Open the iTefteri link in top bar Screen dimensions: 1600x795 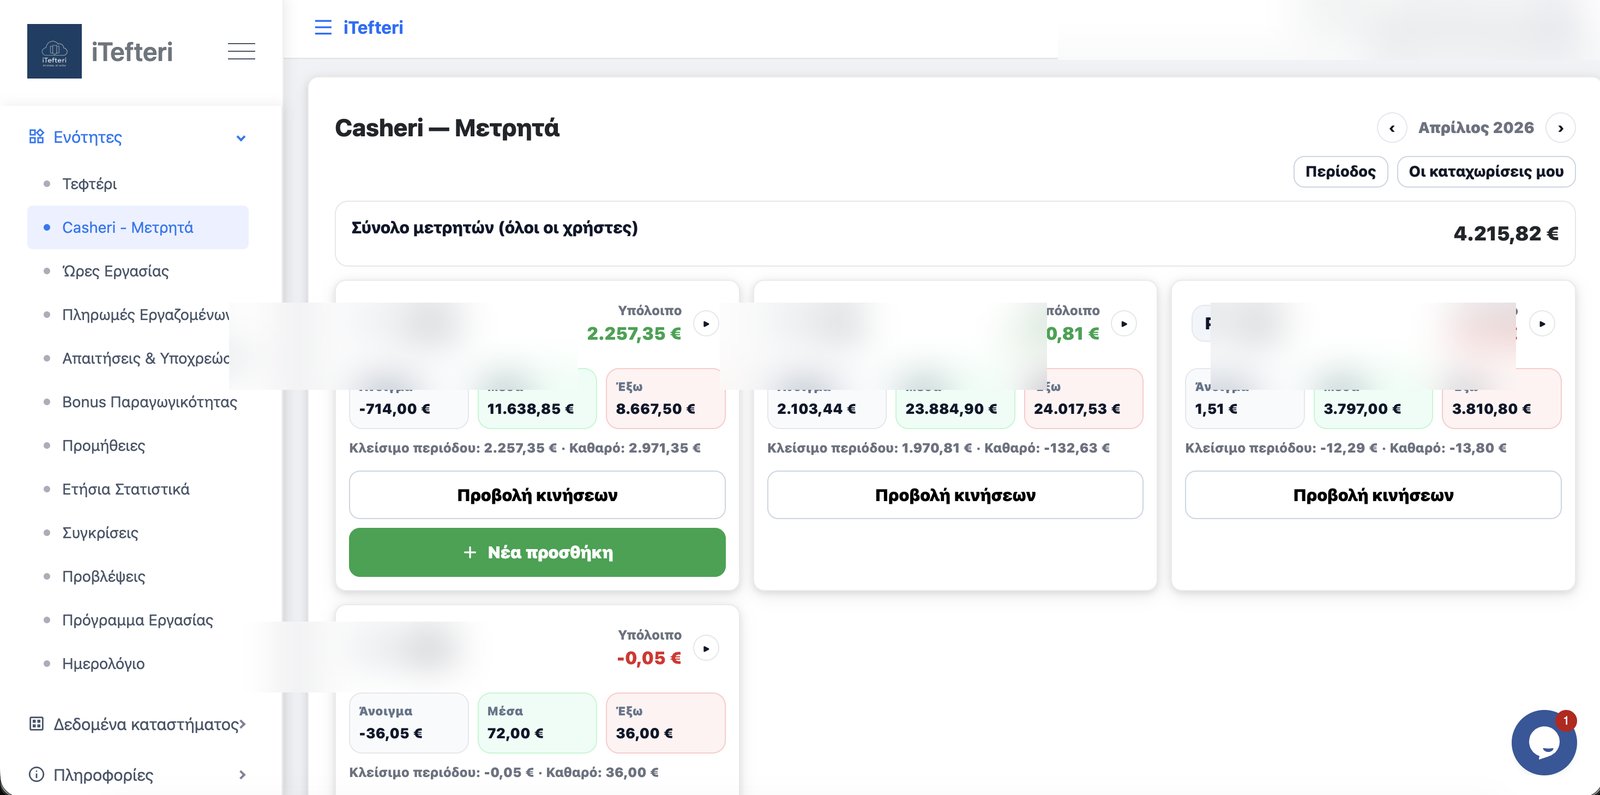(373, 28)
